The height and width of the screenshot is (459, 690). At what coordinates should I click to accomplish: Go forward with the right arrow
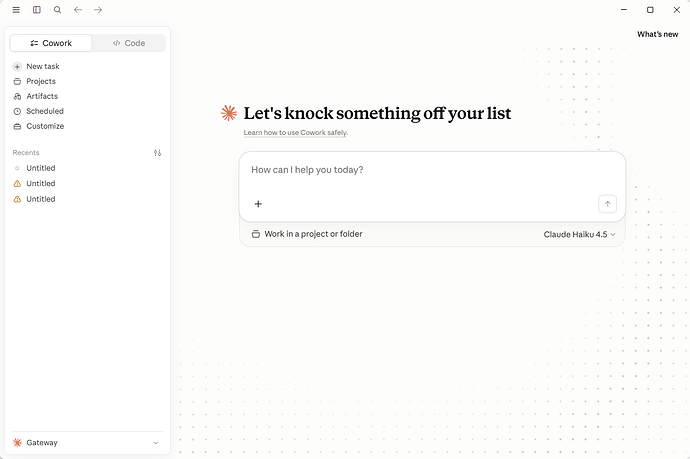coord(98,10)
